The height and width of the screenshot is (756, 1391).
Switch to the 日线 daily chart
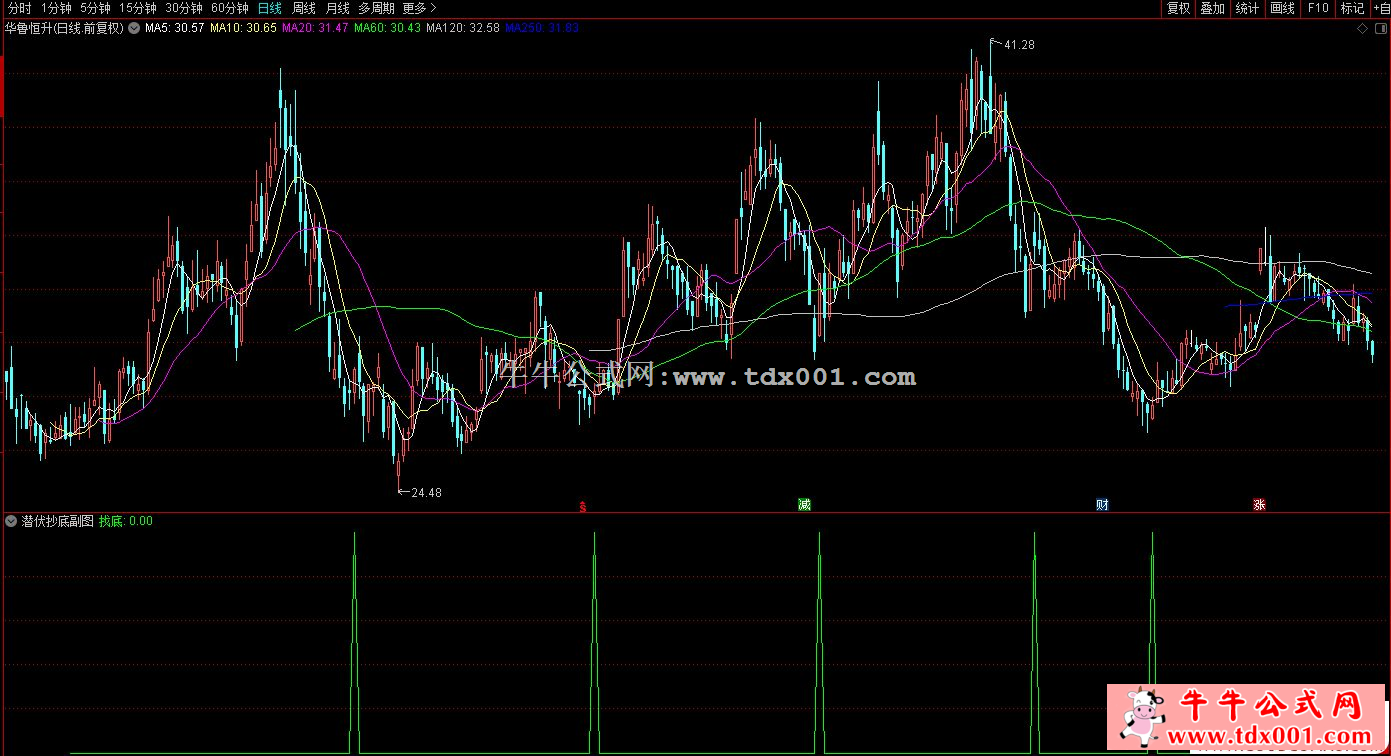coord(270,8)
